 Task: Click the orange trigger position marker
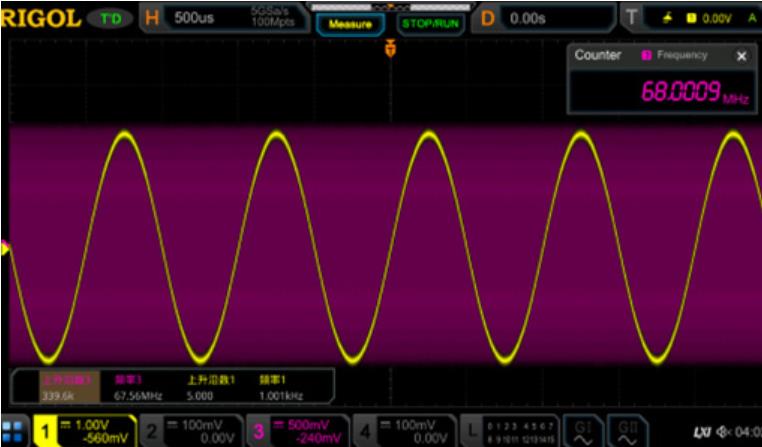coord(390,49)
